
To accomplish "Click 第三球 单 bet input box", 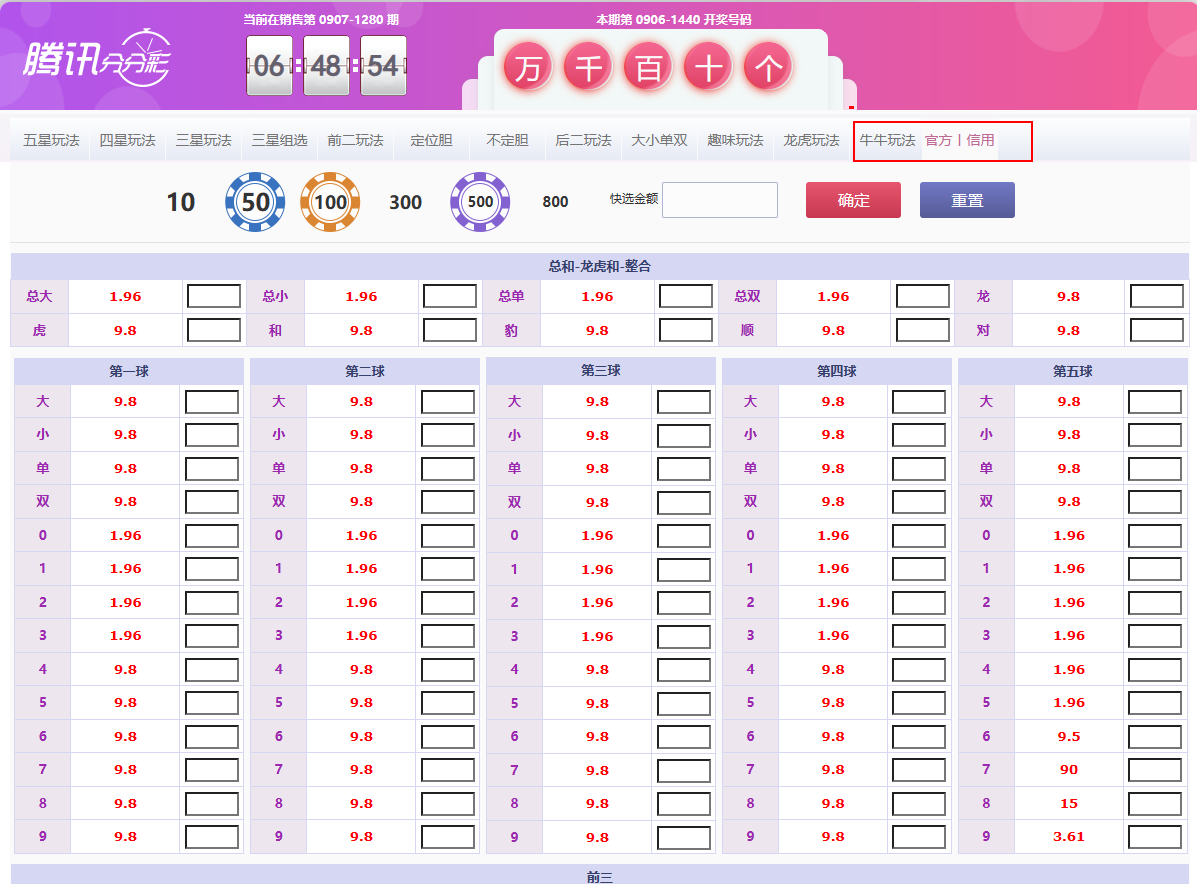I will [x=683, y=469].
